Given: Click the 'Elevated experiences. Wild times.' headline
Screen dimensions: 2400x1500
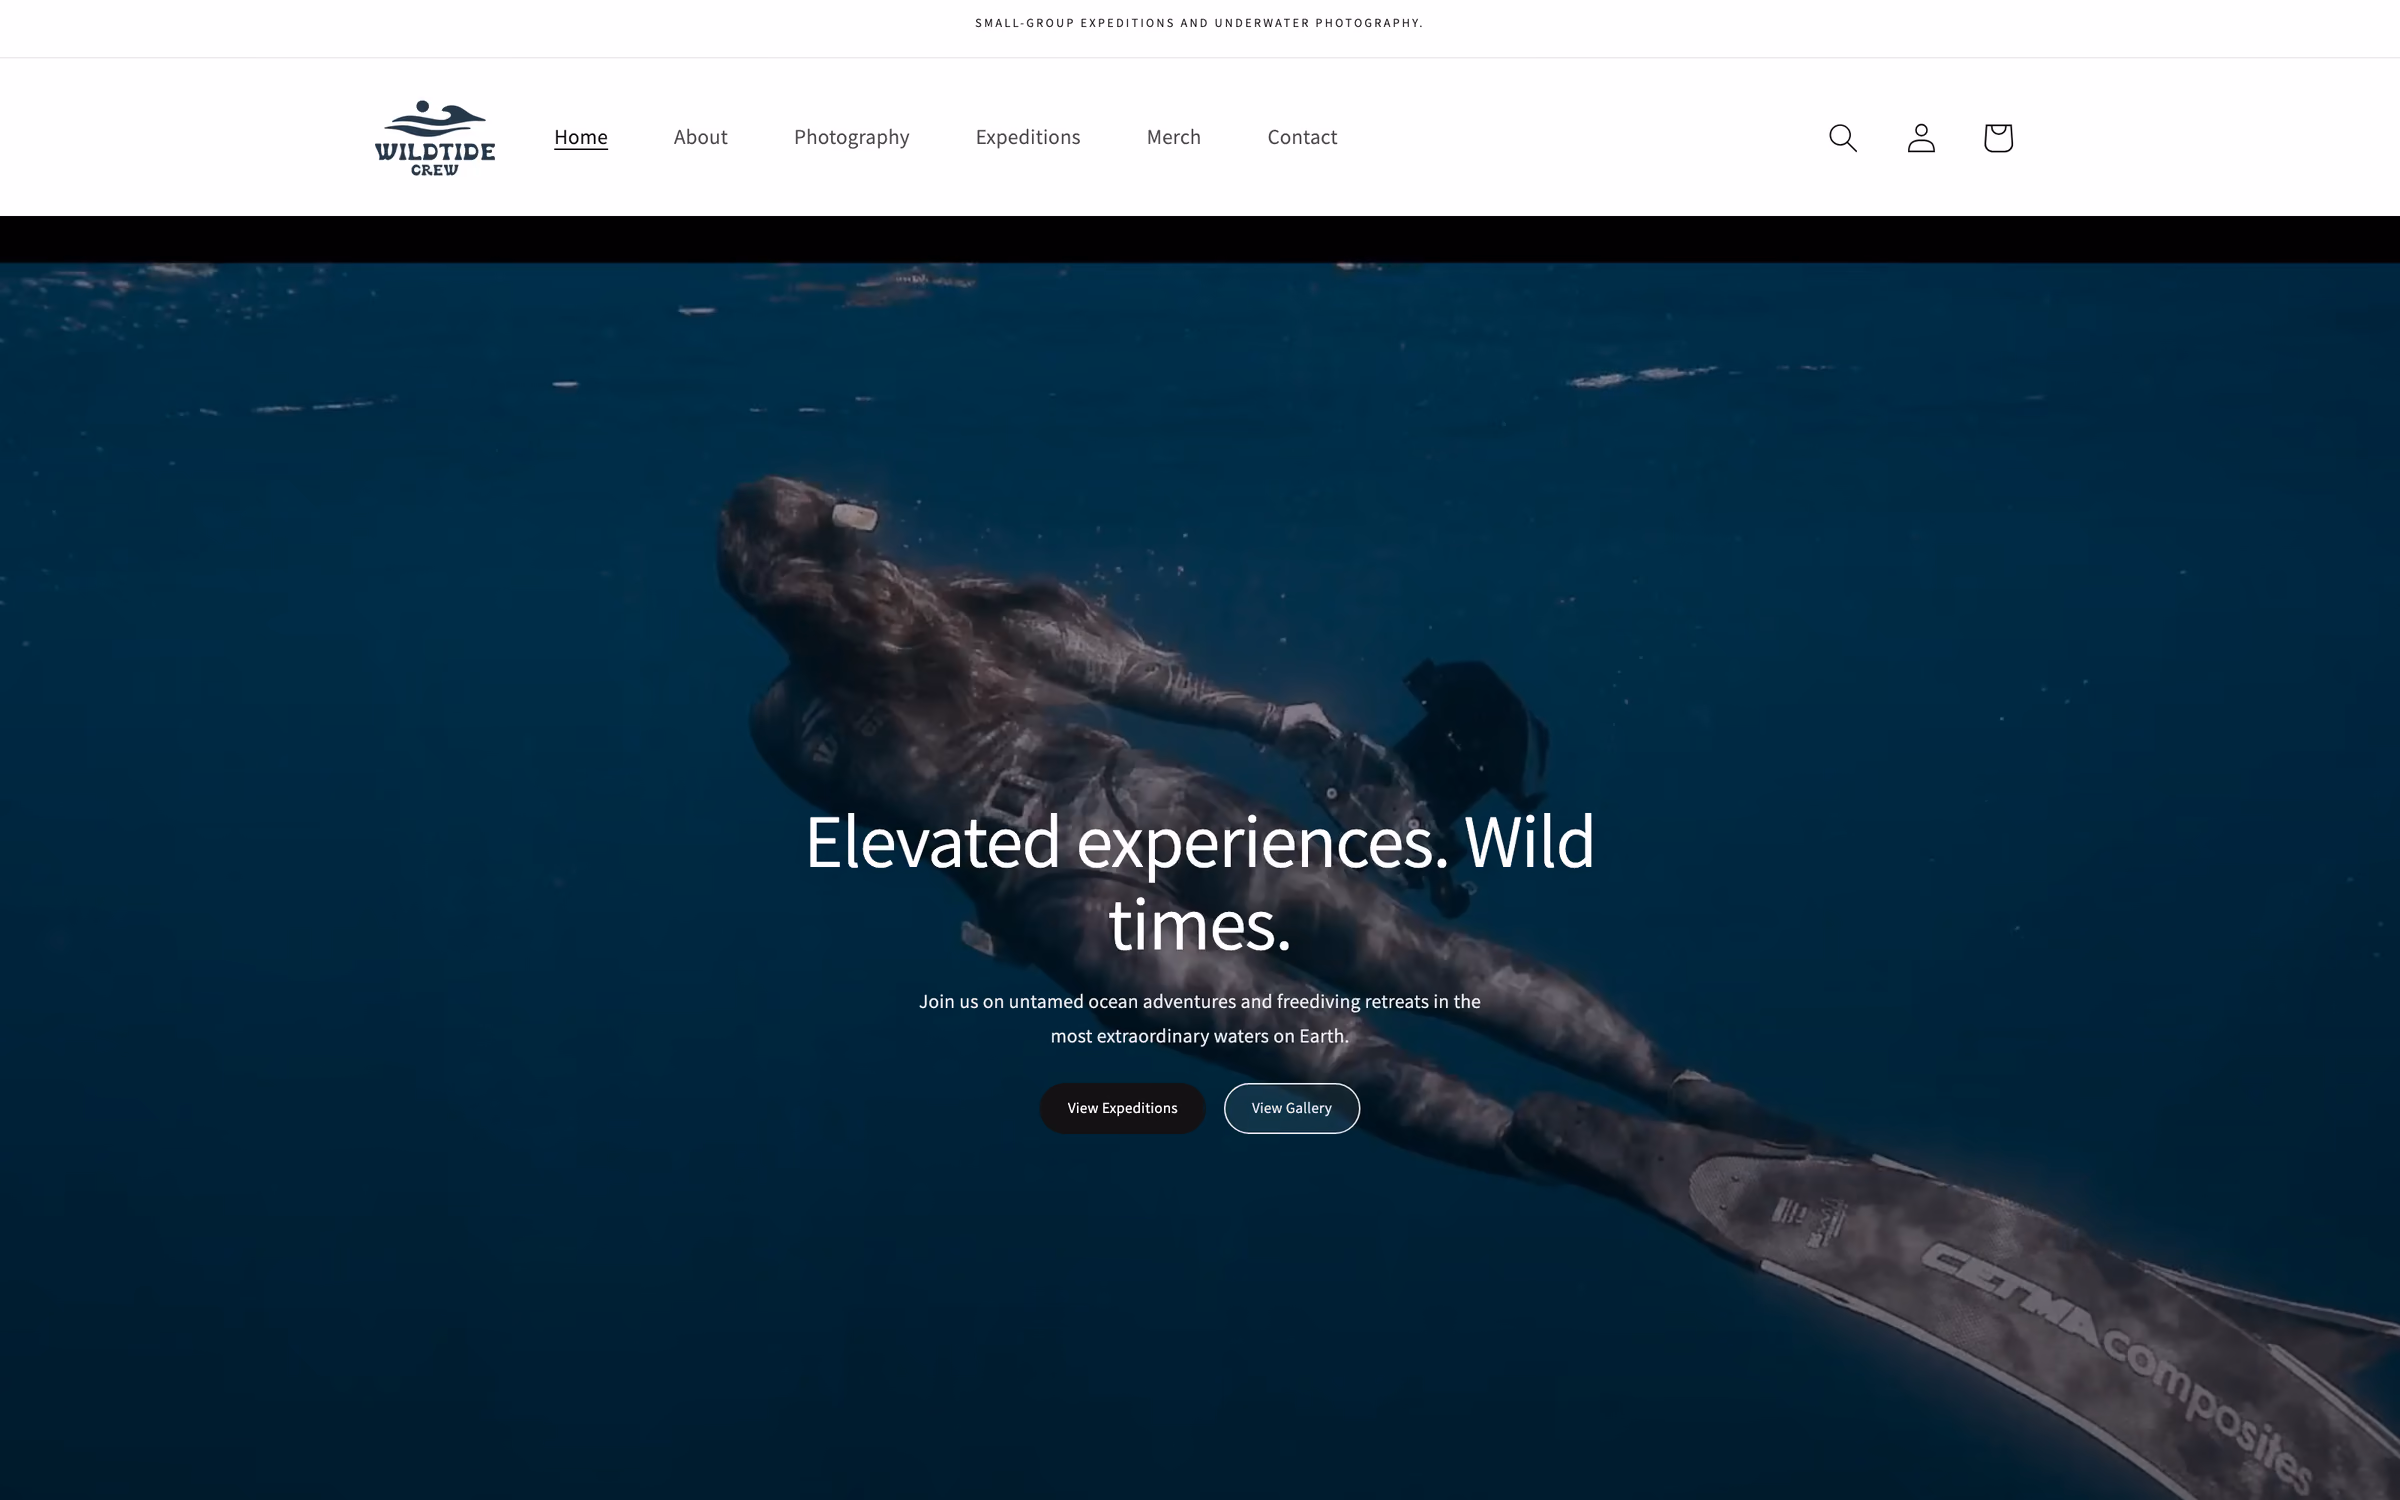Looking at the screenshot, I should click(1200, 883).
